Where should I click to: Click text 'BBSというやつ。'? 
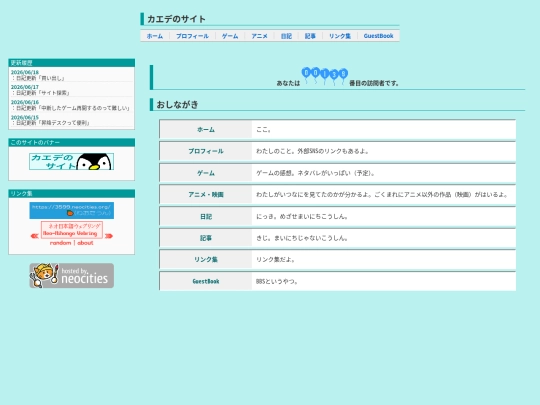277,281
